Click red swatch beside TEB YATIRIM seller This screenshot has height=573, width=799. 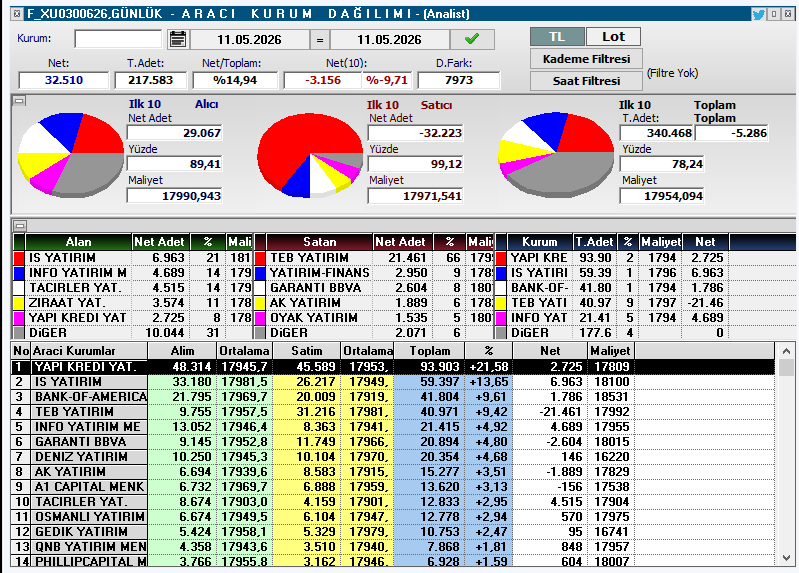[x=260, y=258]
